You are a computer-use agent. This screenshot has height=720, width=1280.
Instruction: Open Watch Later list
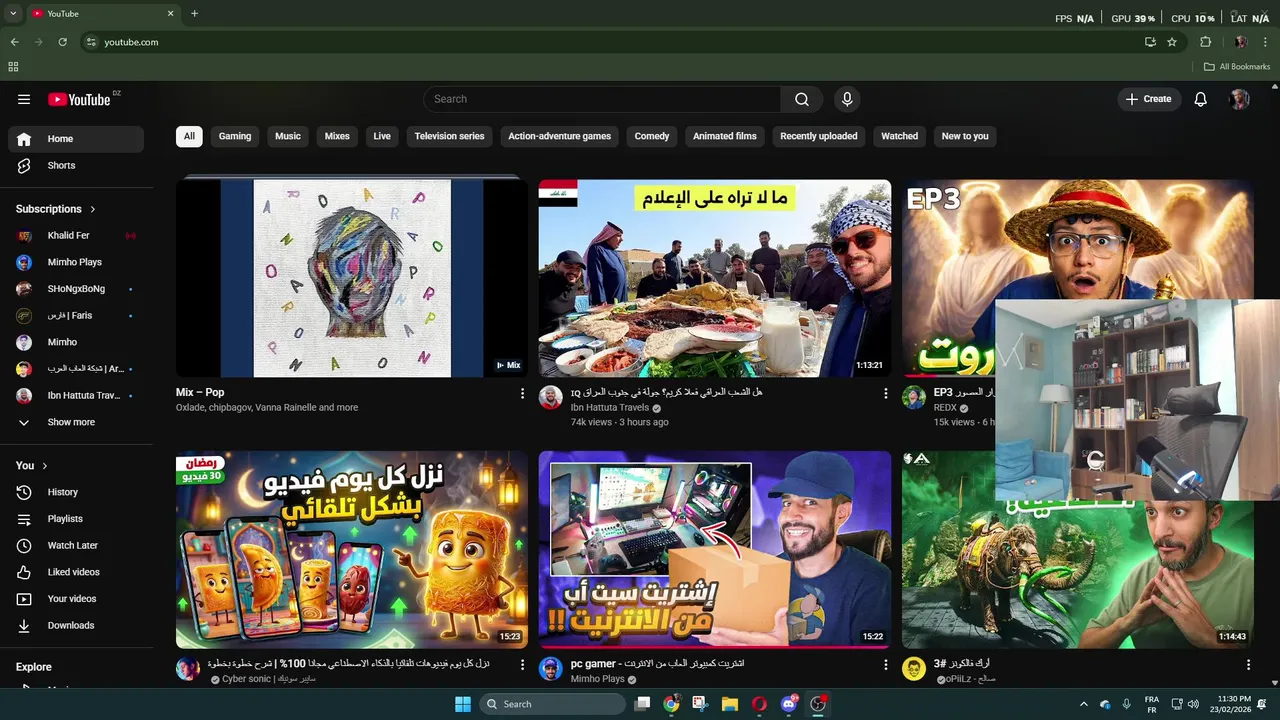(76, 545)
